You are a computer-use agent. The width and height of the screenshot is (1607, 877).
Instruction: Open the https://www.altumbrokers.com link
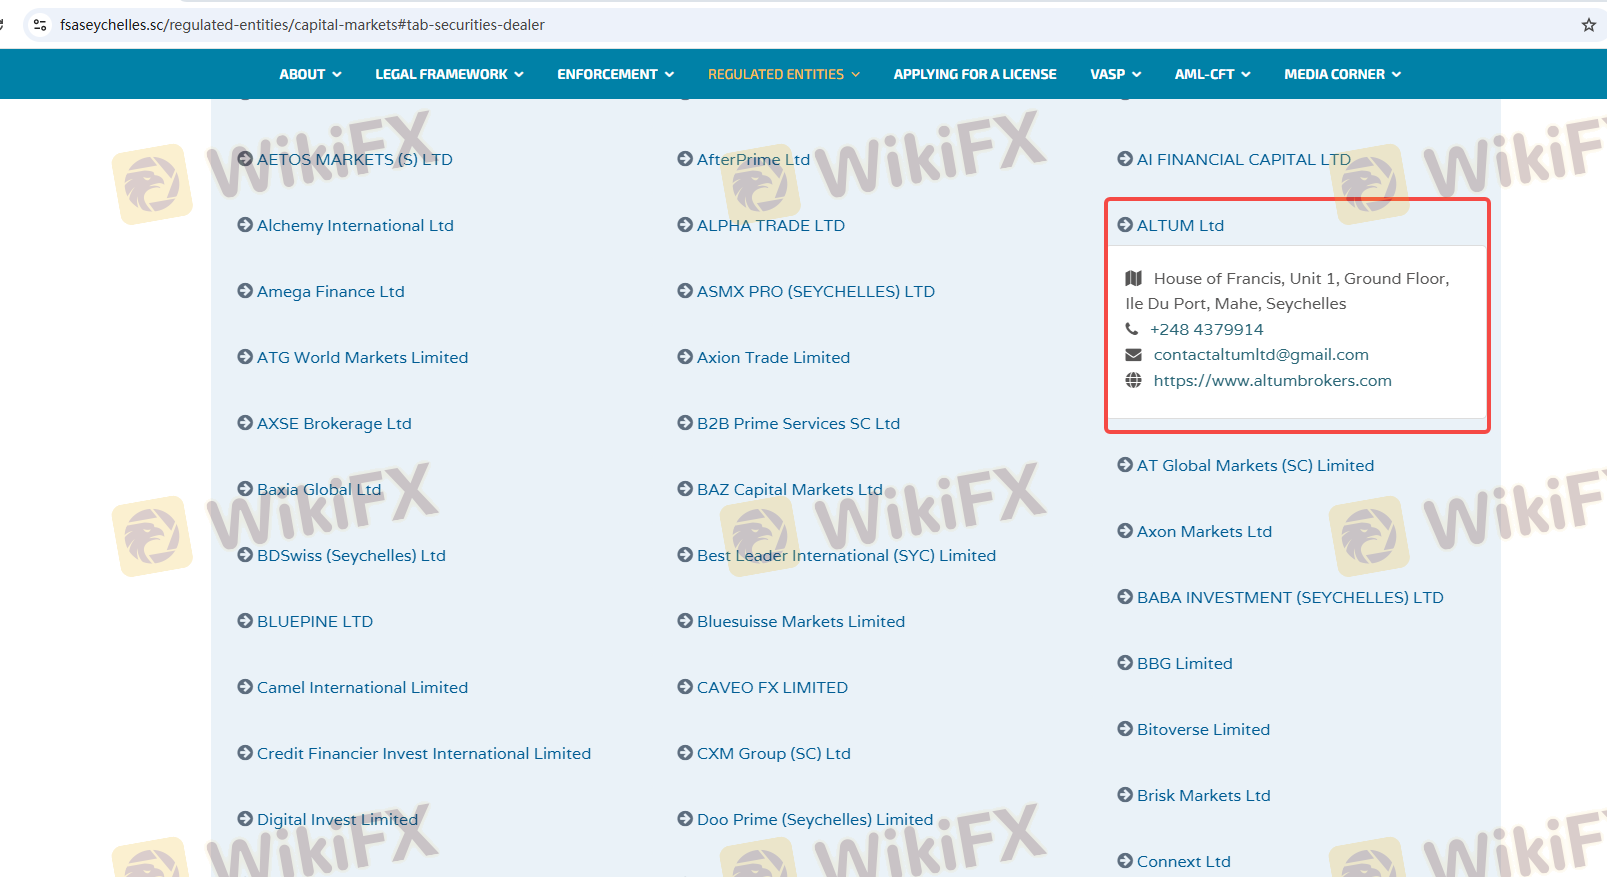(1272, 380)
